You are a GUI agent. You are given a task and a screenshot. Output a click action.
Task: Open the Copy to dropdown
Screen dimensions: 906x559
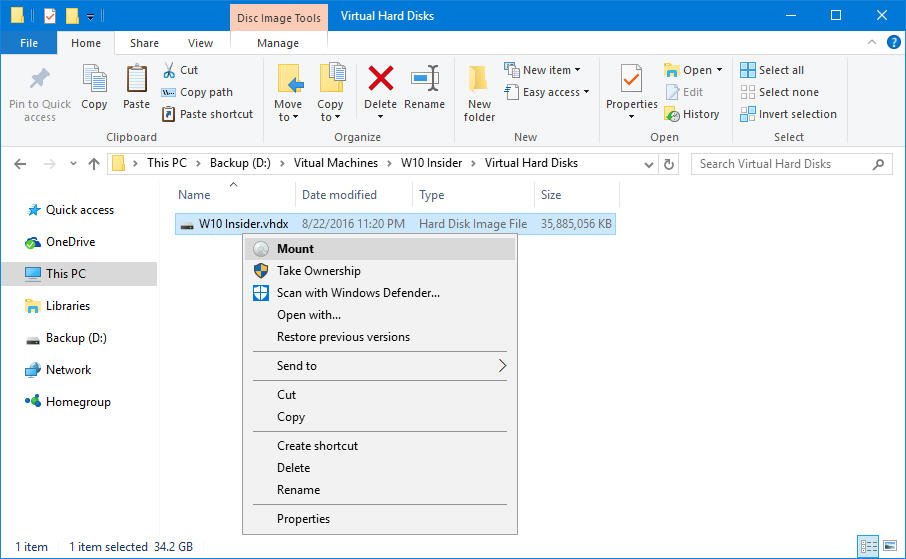(x=330, y=110)
